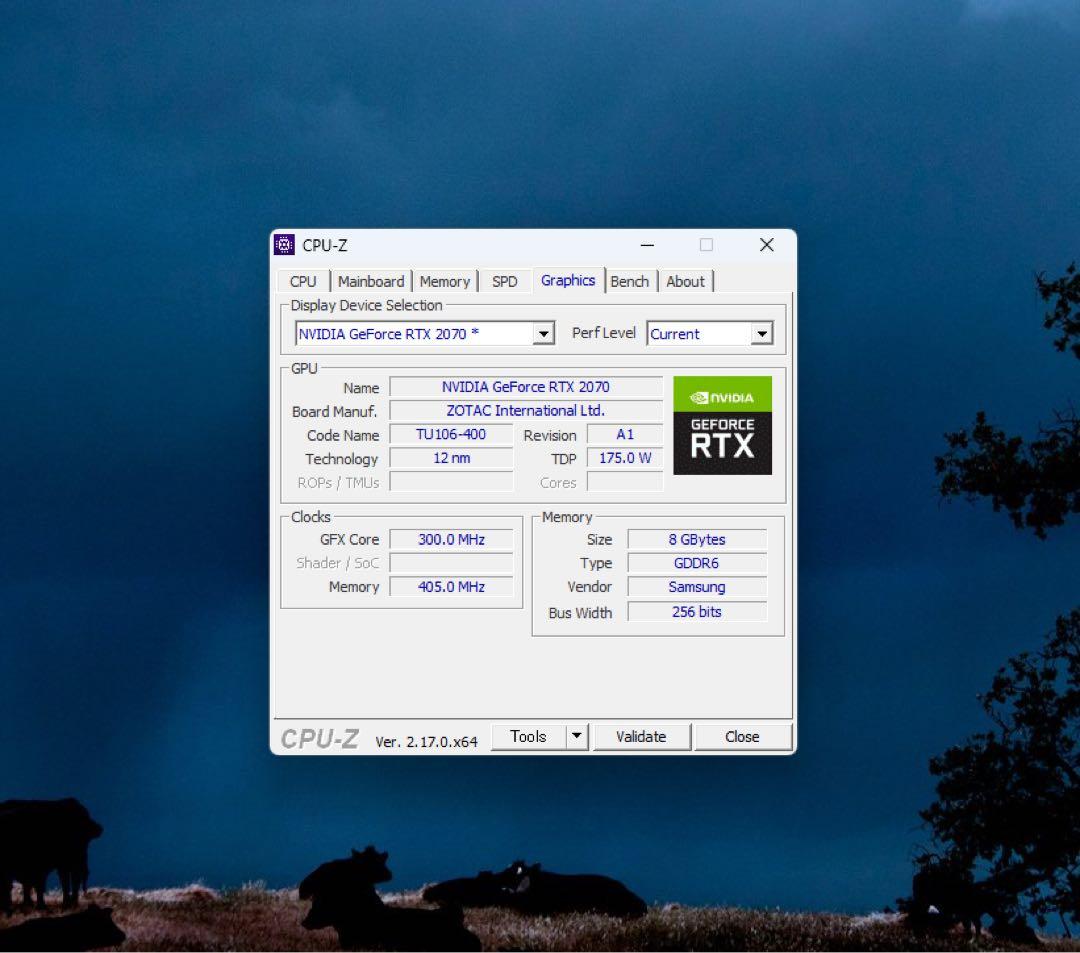The height and width of the screenshot is (953, 1080).
Task: Switch to the CPU tab
Action: (x=302, y=281)
